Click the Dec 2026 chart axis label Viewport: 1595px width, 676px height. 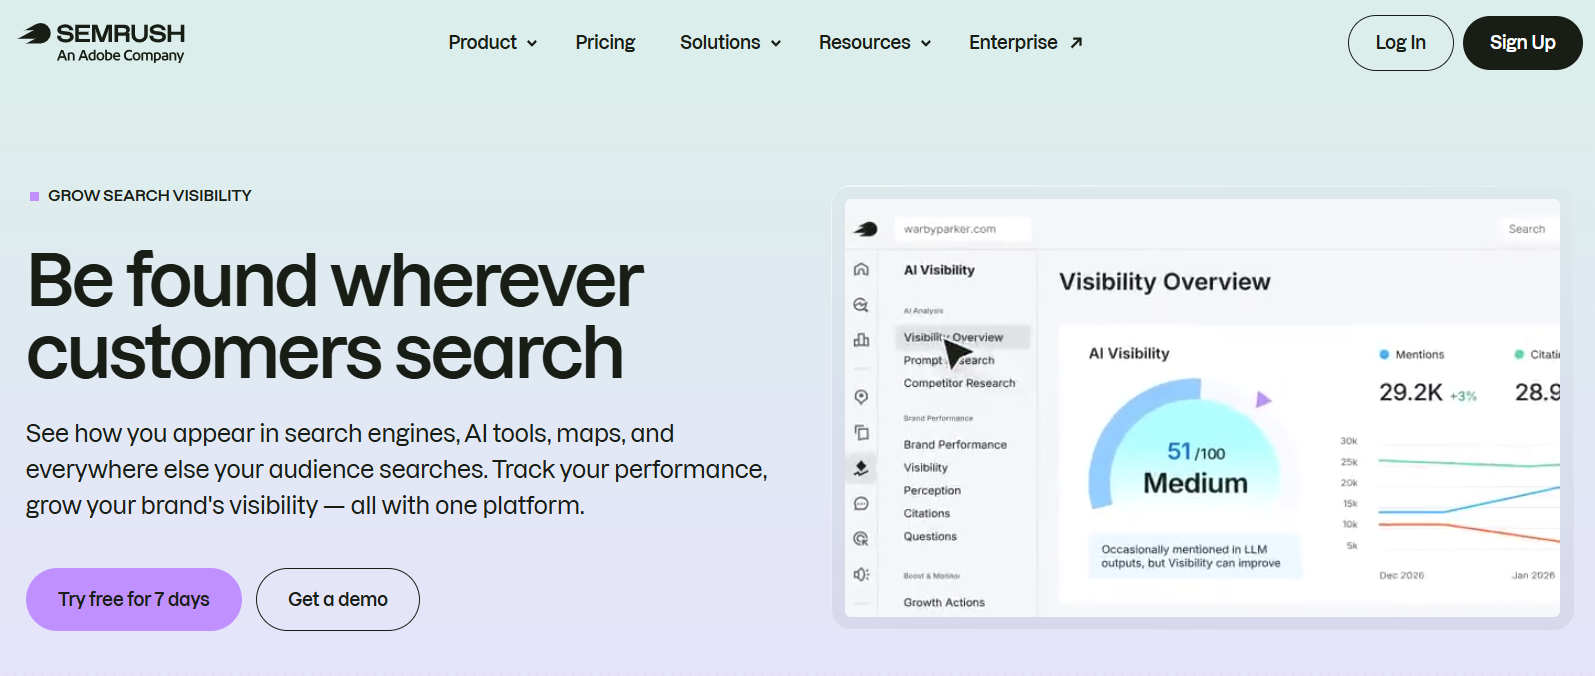click(x=1401, y=576)
